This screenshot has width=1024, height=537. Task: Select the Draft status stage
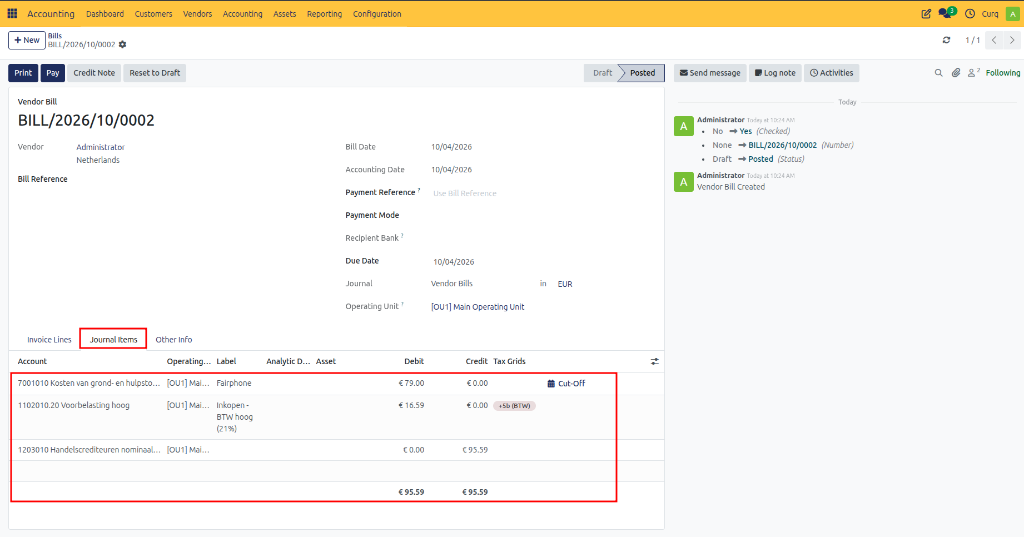[602, 73]
